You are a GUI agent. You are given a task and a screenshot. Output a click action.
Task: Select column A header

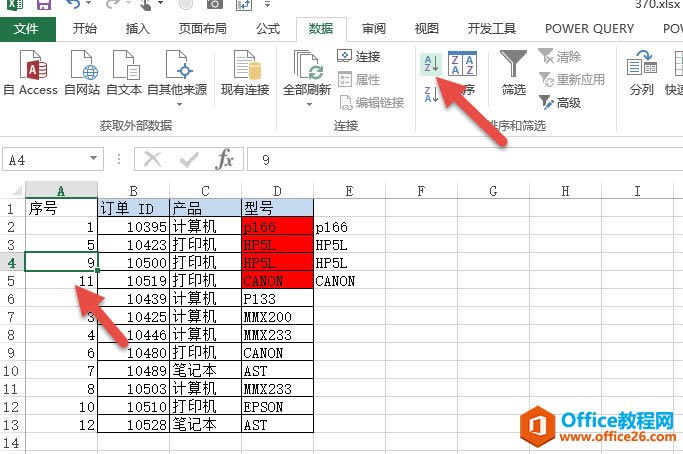(61, 191)
